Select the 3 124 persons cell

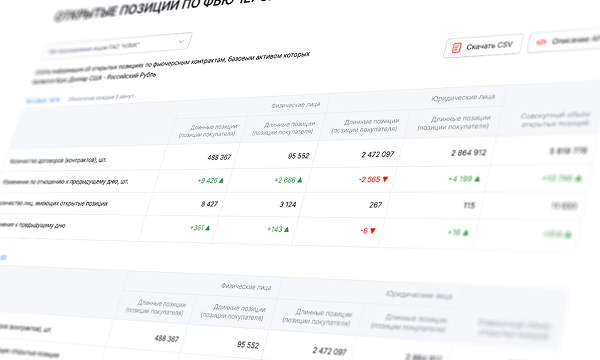click(x=288, y=204)
